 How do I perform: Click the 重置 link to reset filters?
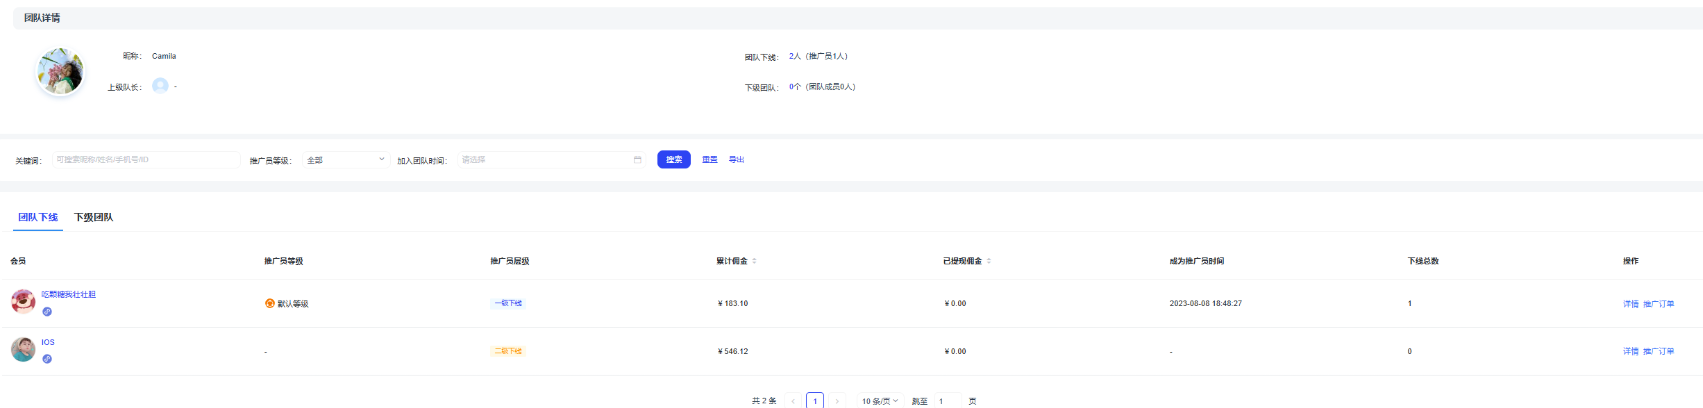(710, 160)
